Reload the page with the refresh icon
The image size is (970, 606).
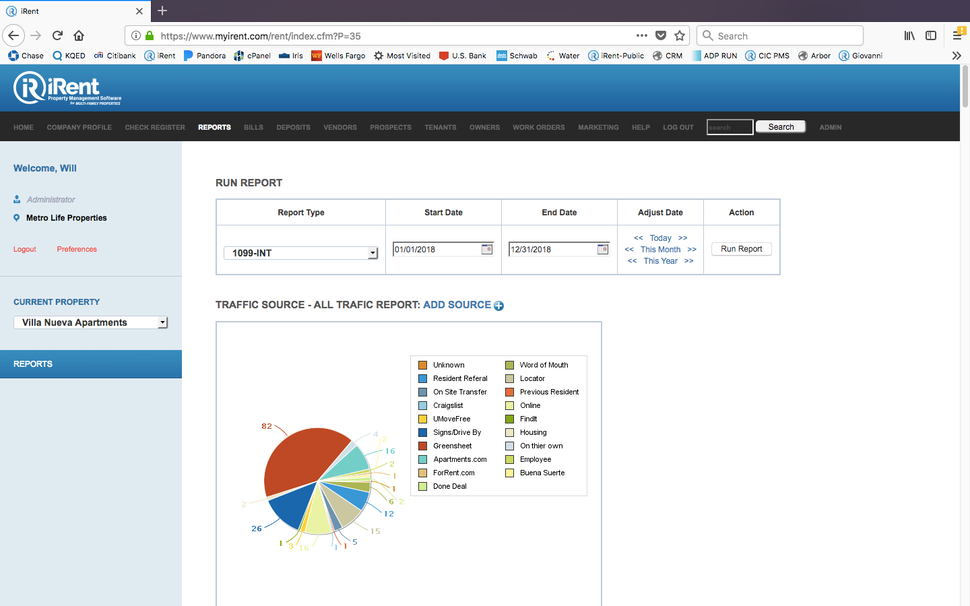click(x=58, y=36)
